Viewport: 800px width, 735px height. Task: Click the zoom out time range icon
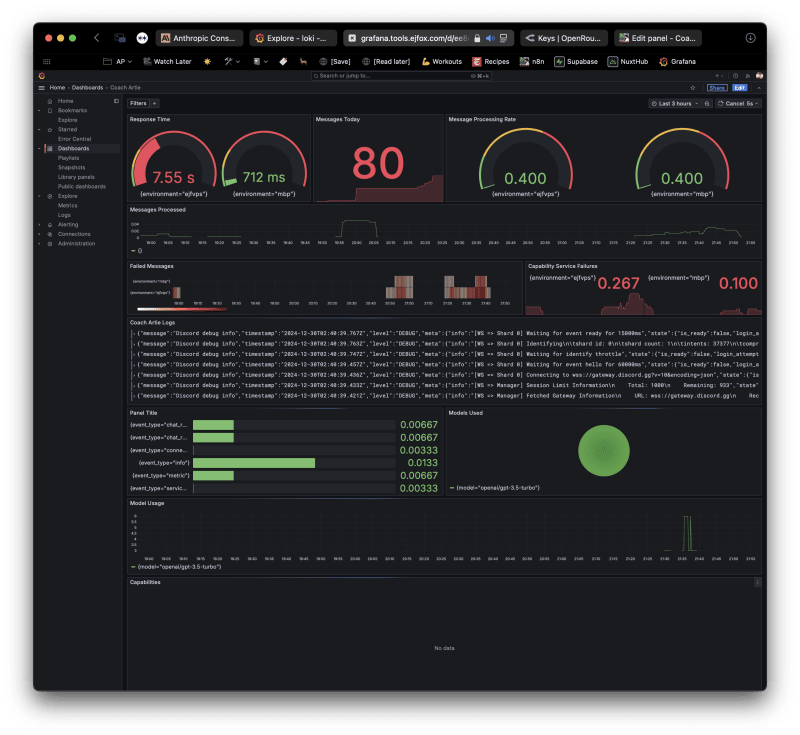(x=707, y=104)
